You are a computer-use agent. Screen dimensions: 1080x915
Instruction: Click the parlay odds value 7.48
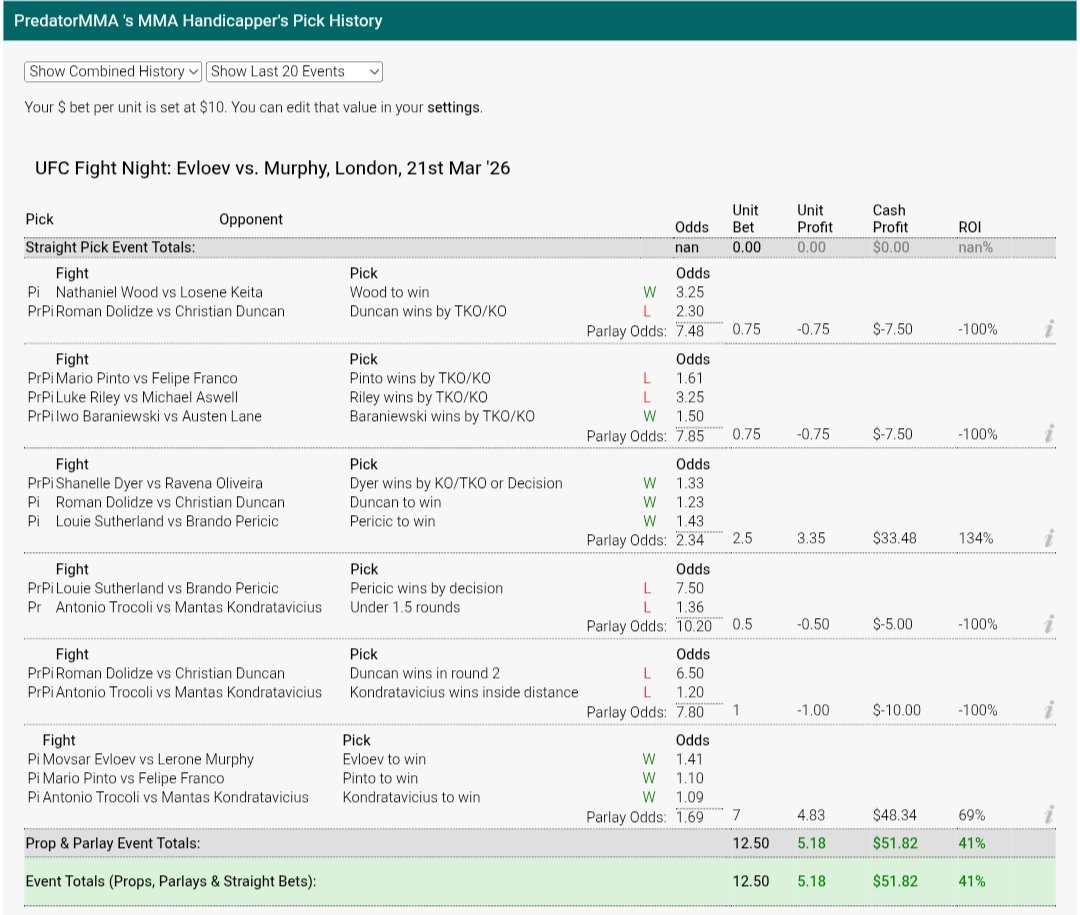[689, 331]
